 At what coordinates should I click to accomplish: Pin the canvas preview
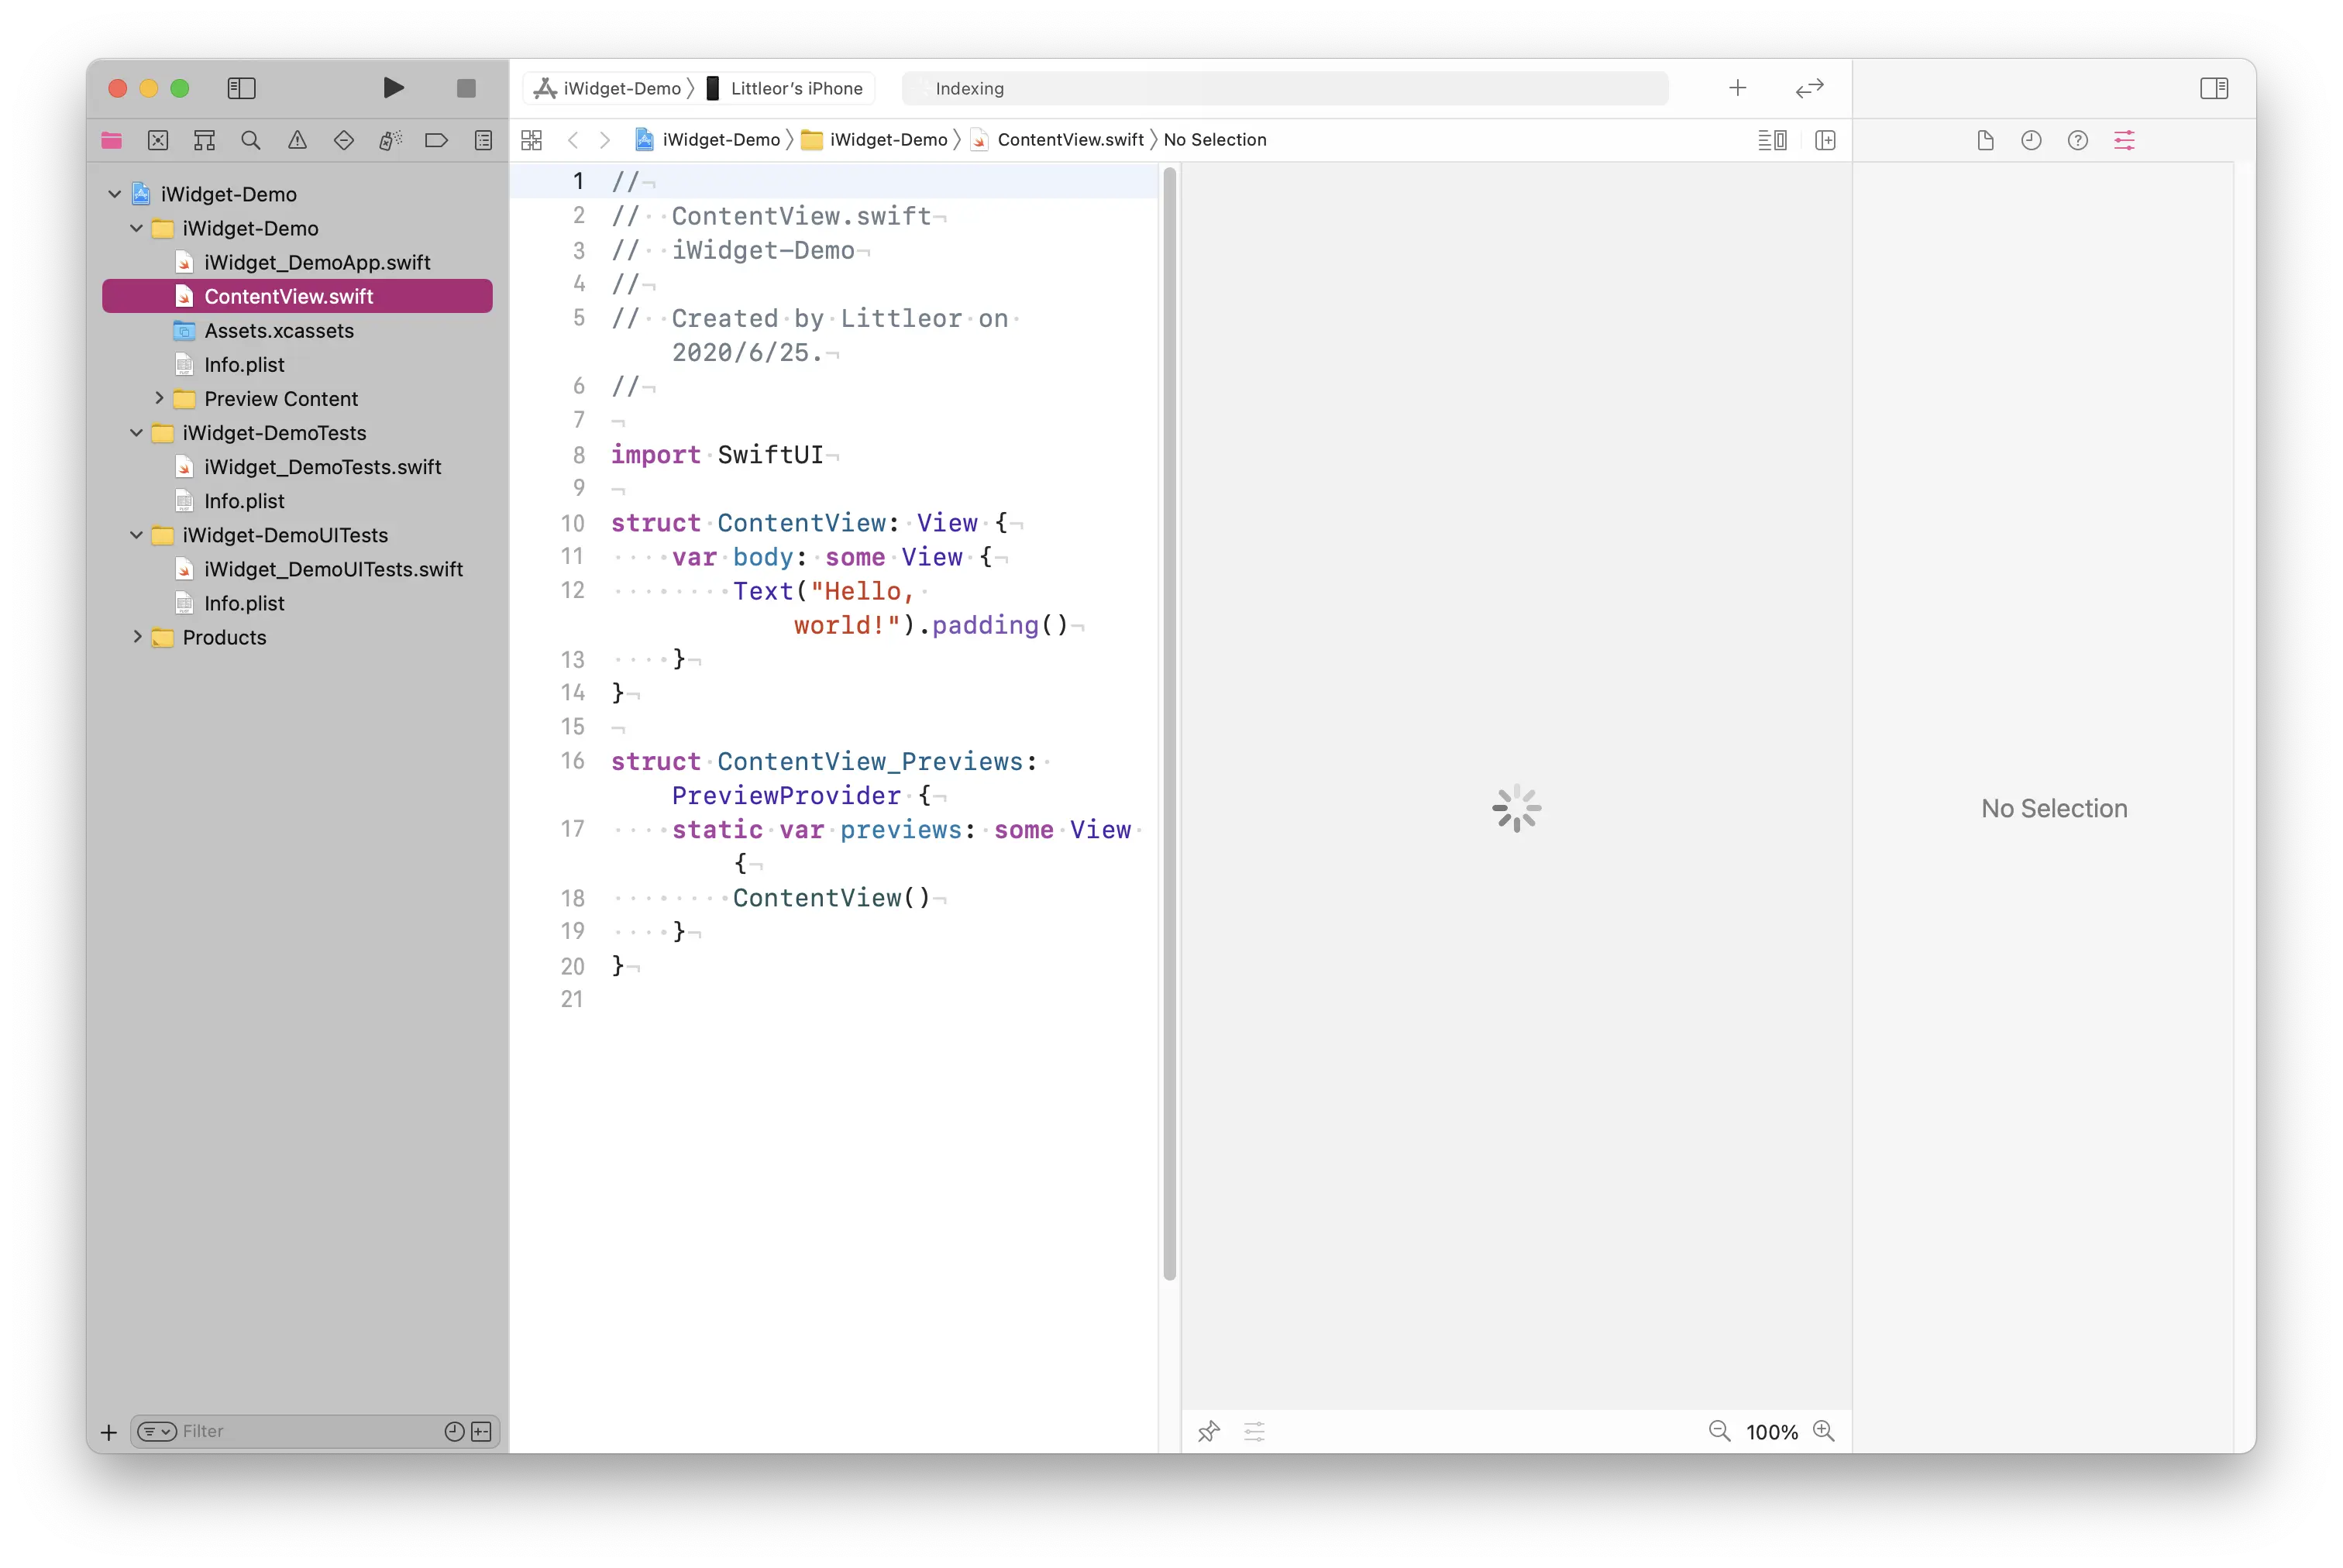point(1208,1431)
